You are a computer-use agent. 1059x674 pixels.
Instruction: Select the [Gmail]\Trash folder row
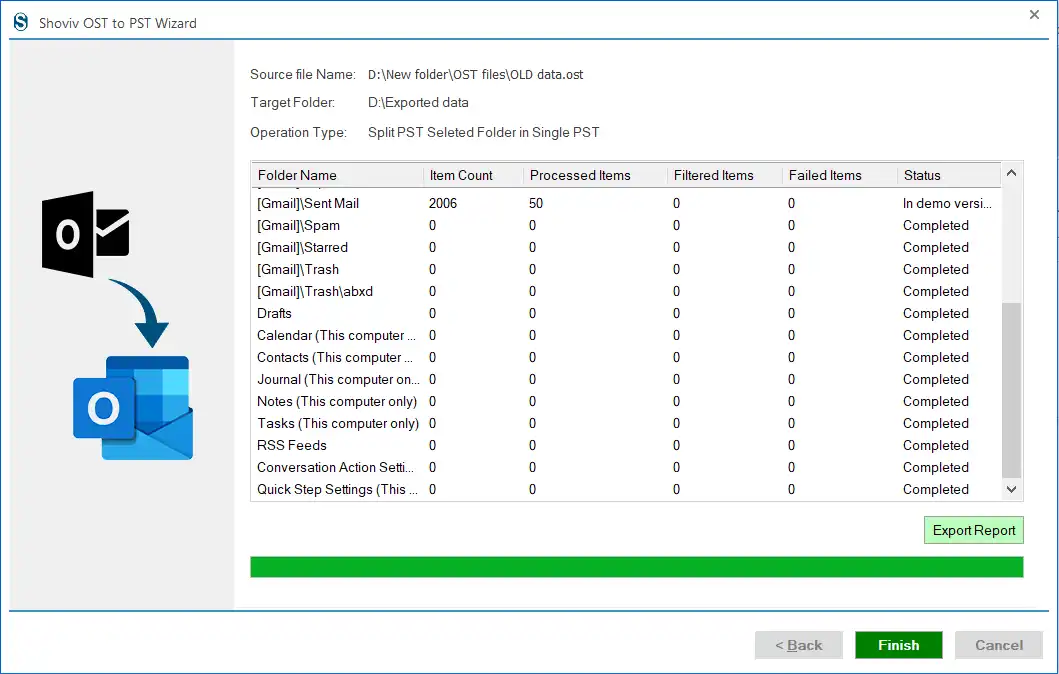(x=625, y=269)
